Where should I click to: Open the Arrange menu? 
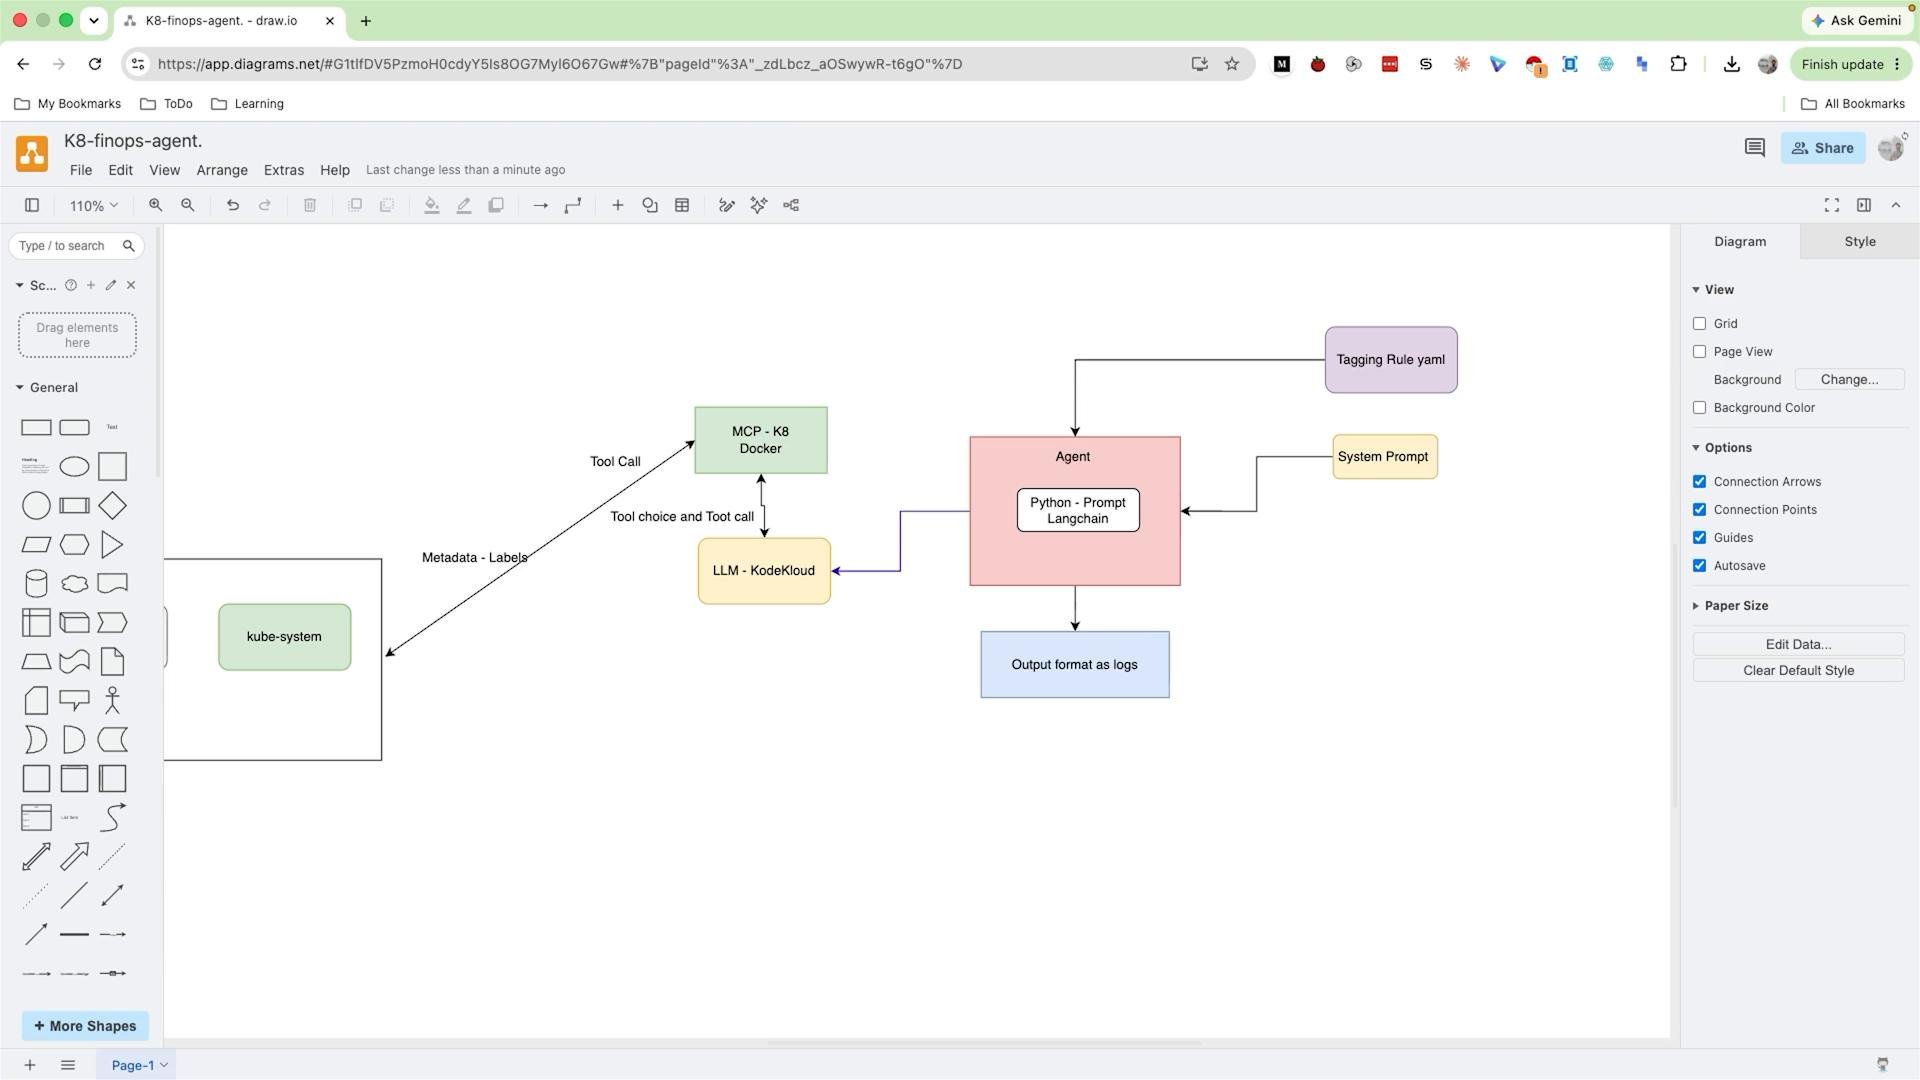point(222,170)
